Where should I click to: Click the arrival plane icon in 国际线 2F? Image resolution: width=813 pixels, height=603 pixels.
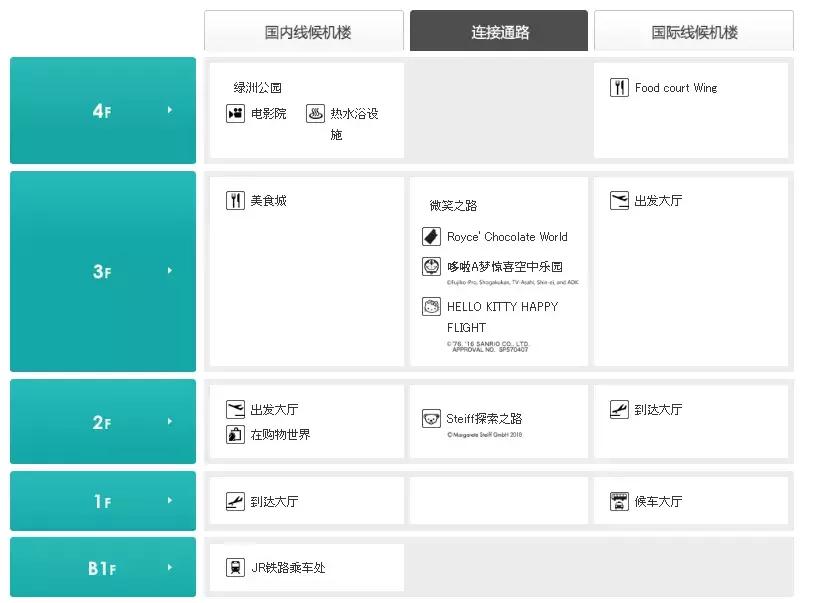click(619, 409)
